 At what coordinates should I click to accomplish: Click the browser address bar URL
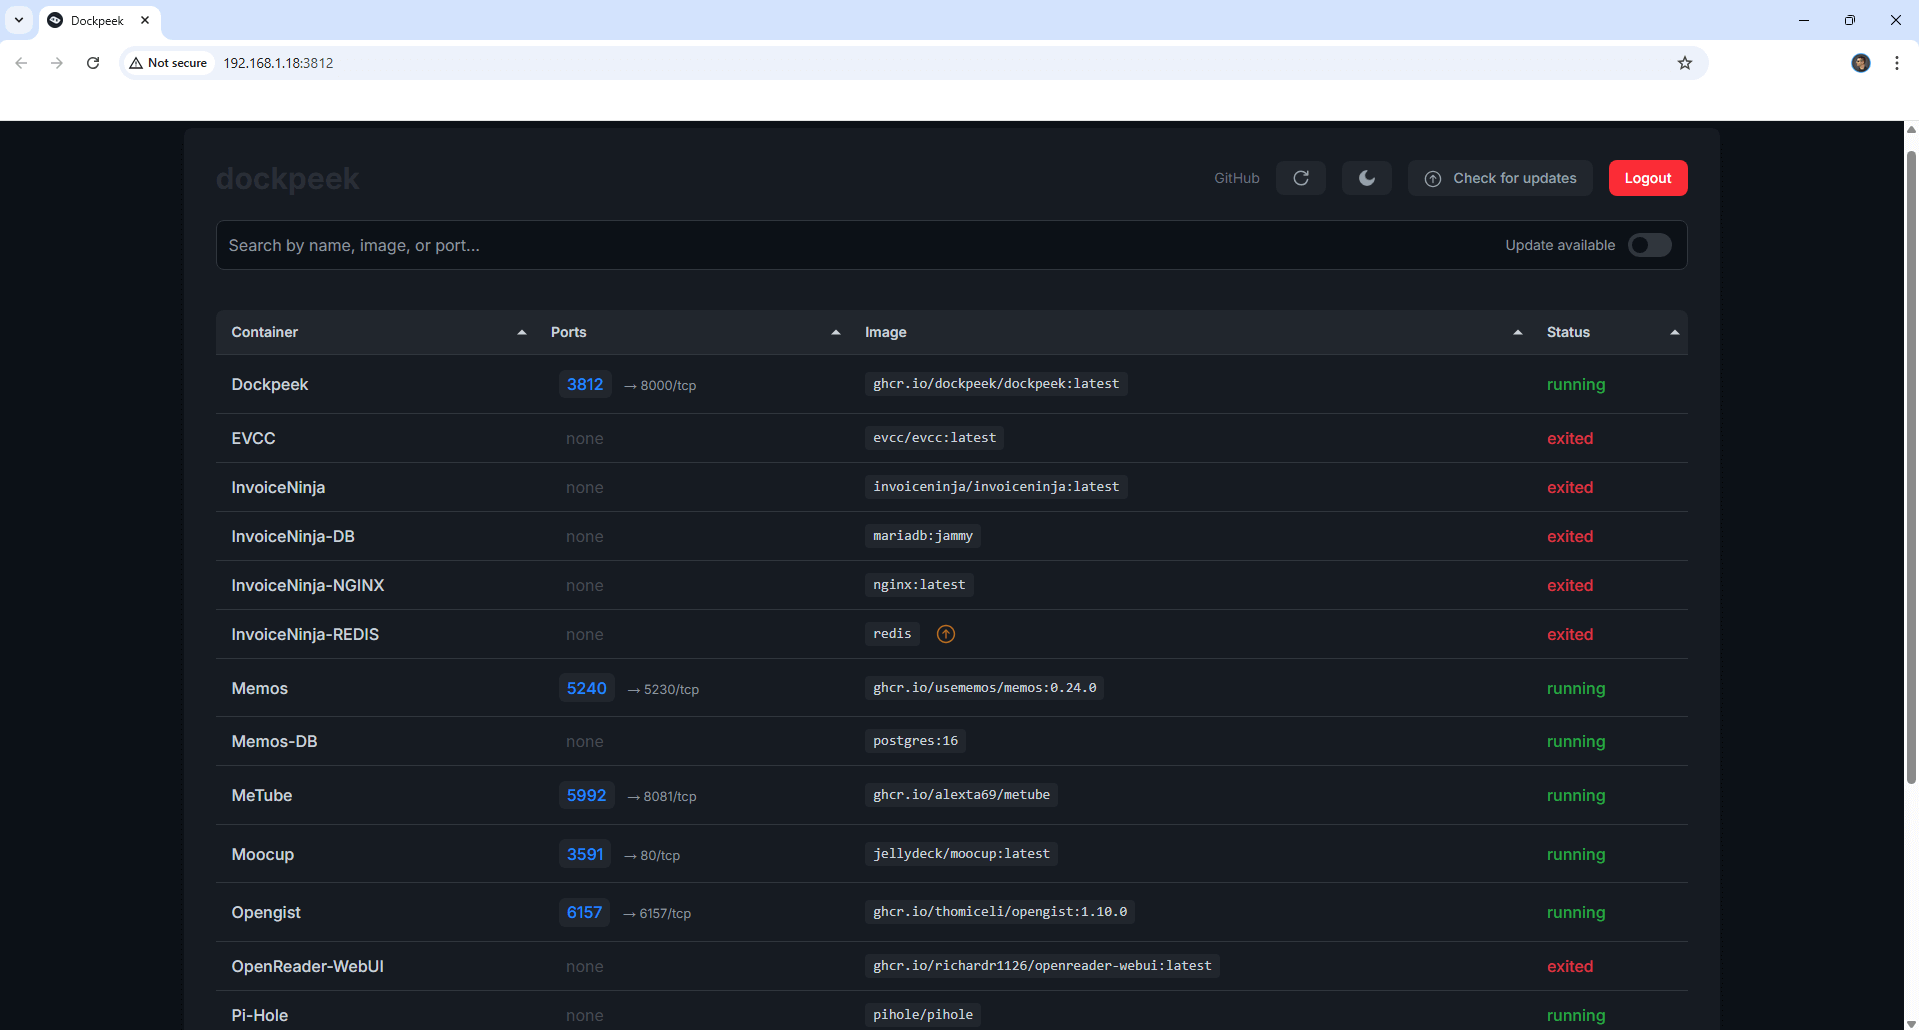click(278, 63)
